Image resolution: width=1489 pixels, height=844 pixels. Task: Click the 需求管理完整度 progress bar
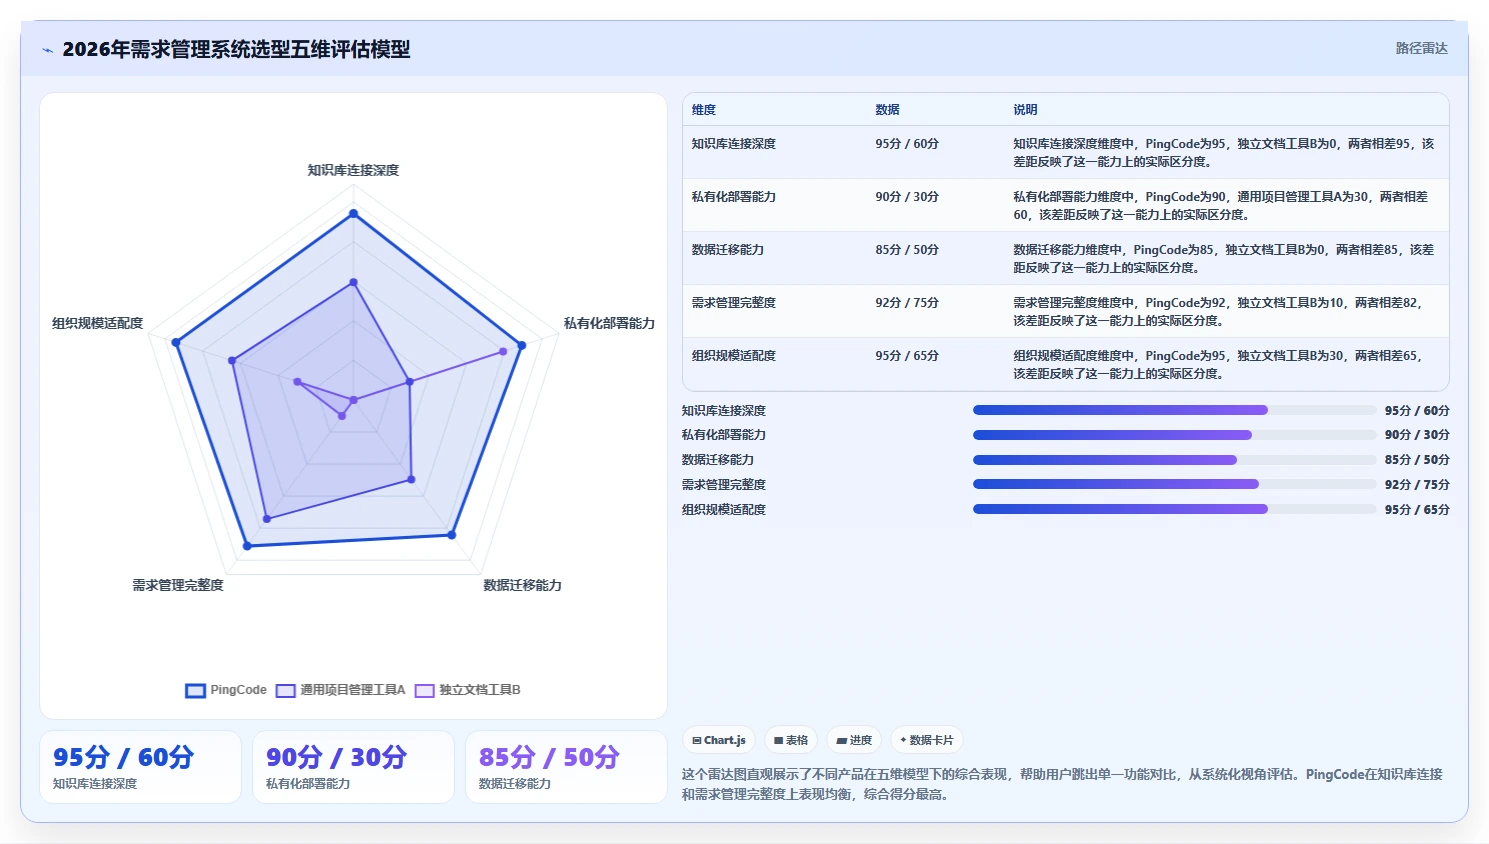(1175, 484)
